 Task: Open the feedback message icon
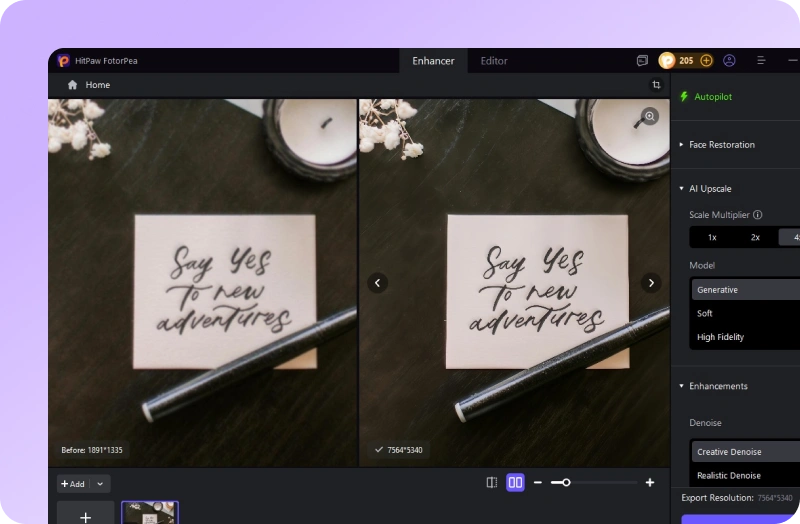(x=642, y=61)
